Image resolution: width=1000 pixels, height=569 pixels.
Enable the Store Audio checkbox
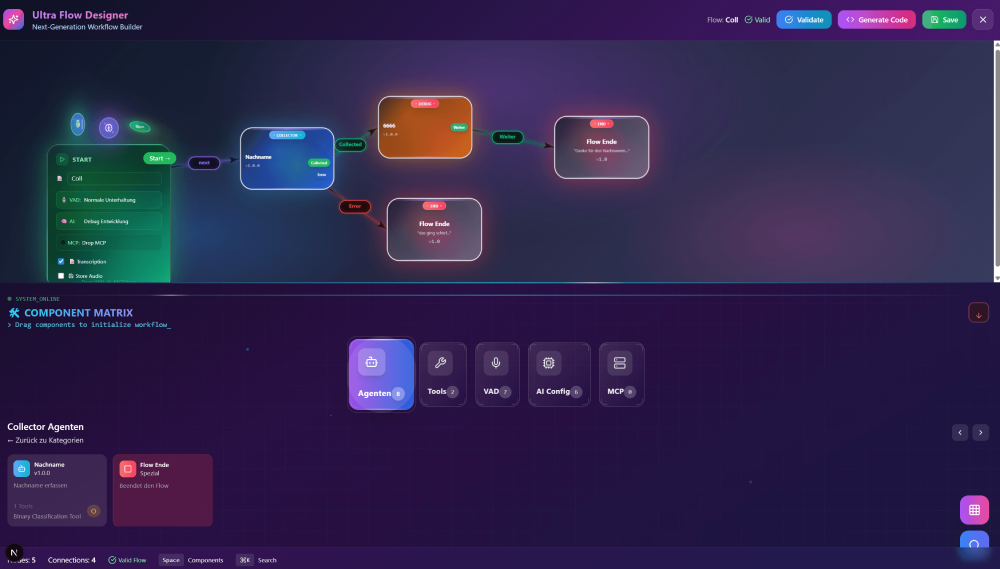pos(61,275)
